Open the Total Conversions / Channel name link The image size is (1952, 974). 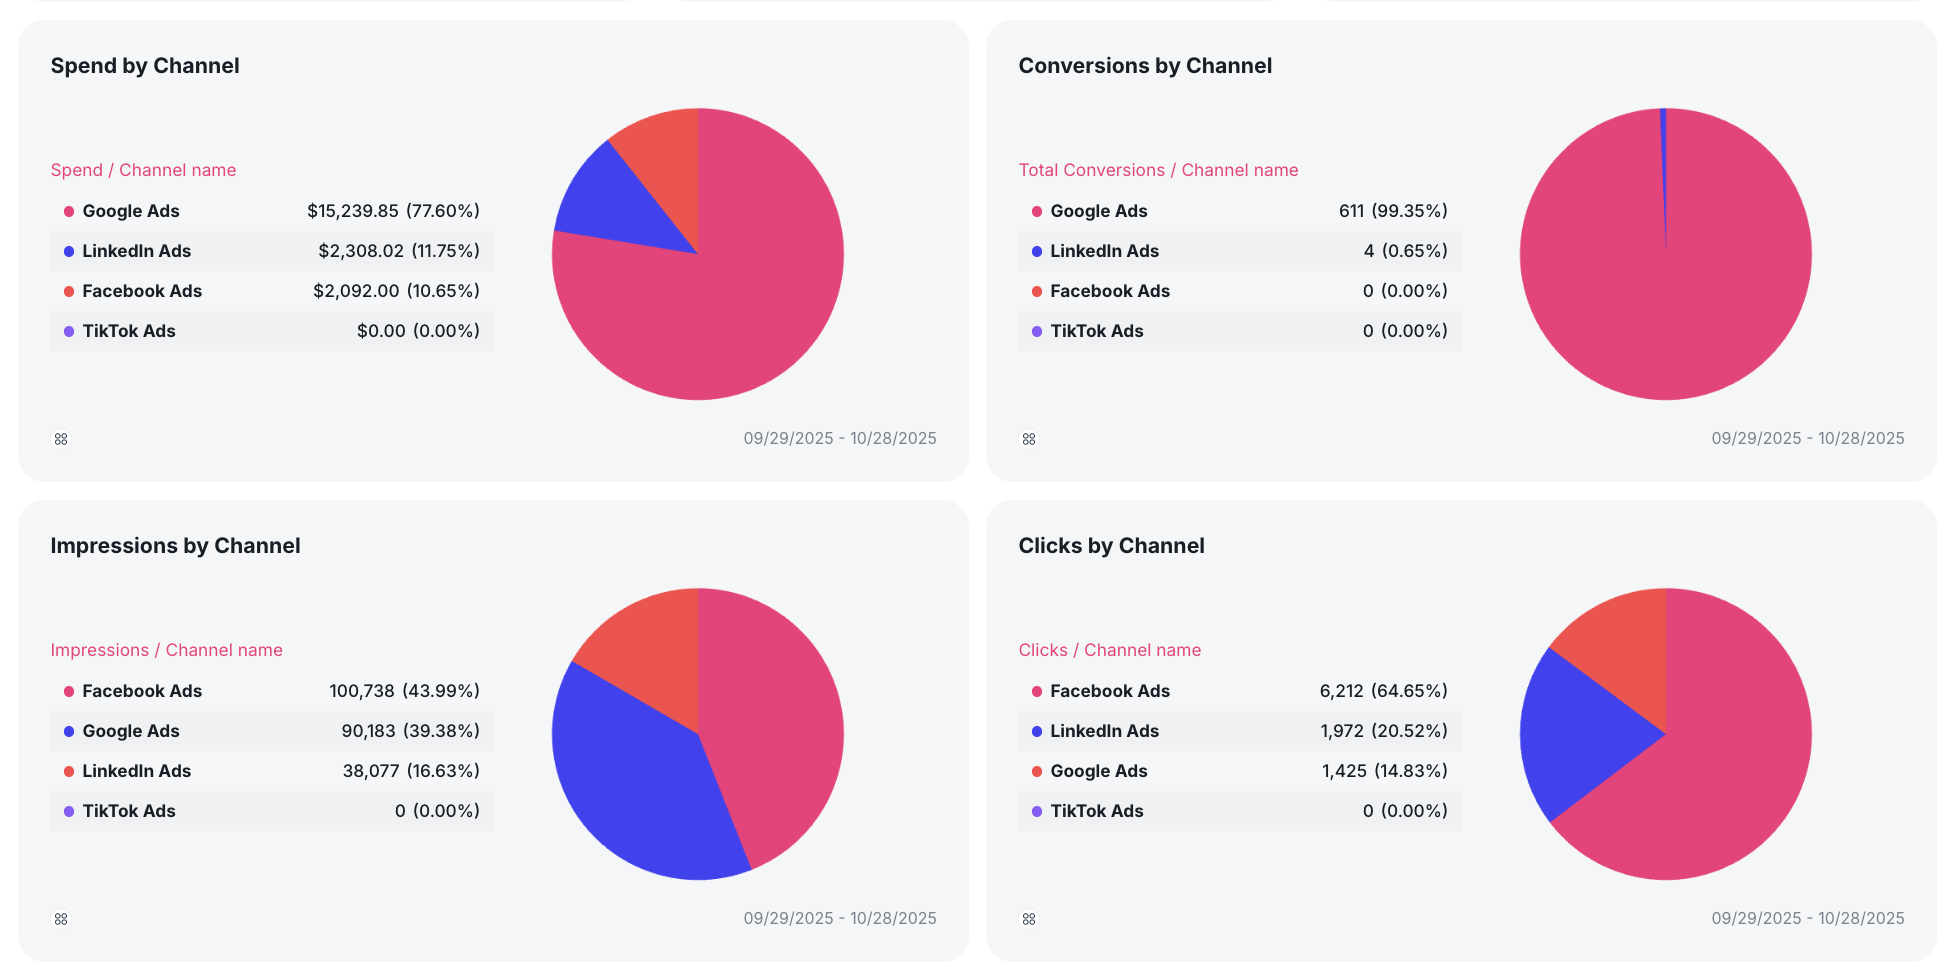[x=1158, y=170]
